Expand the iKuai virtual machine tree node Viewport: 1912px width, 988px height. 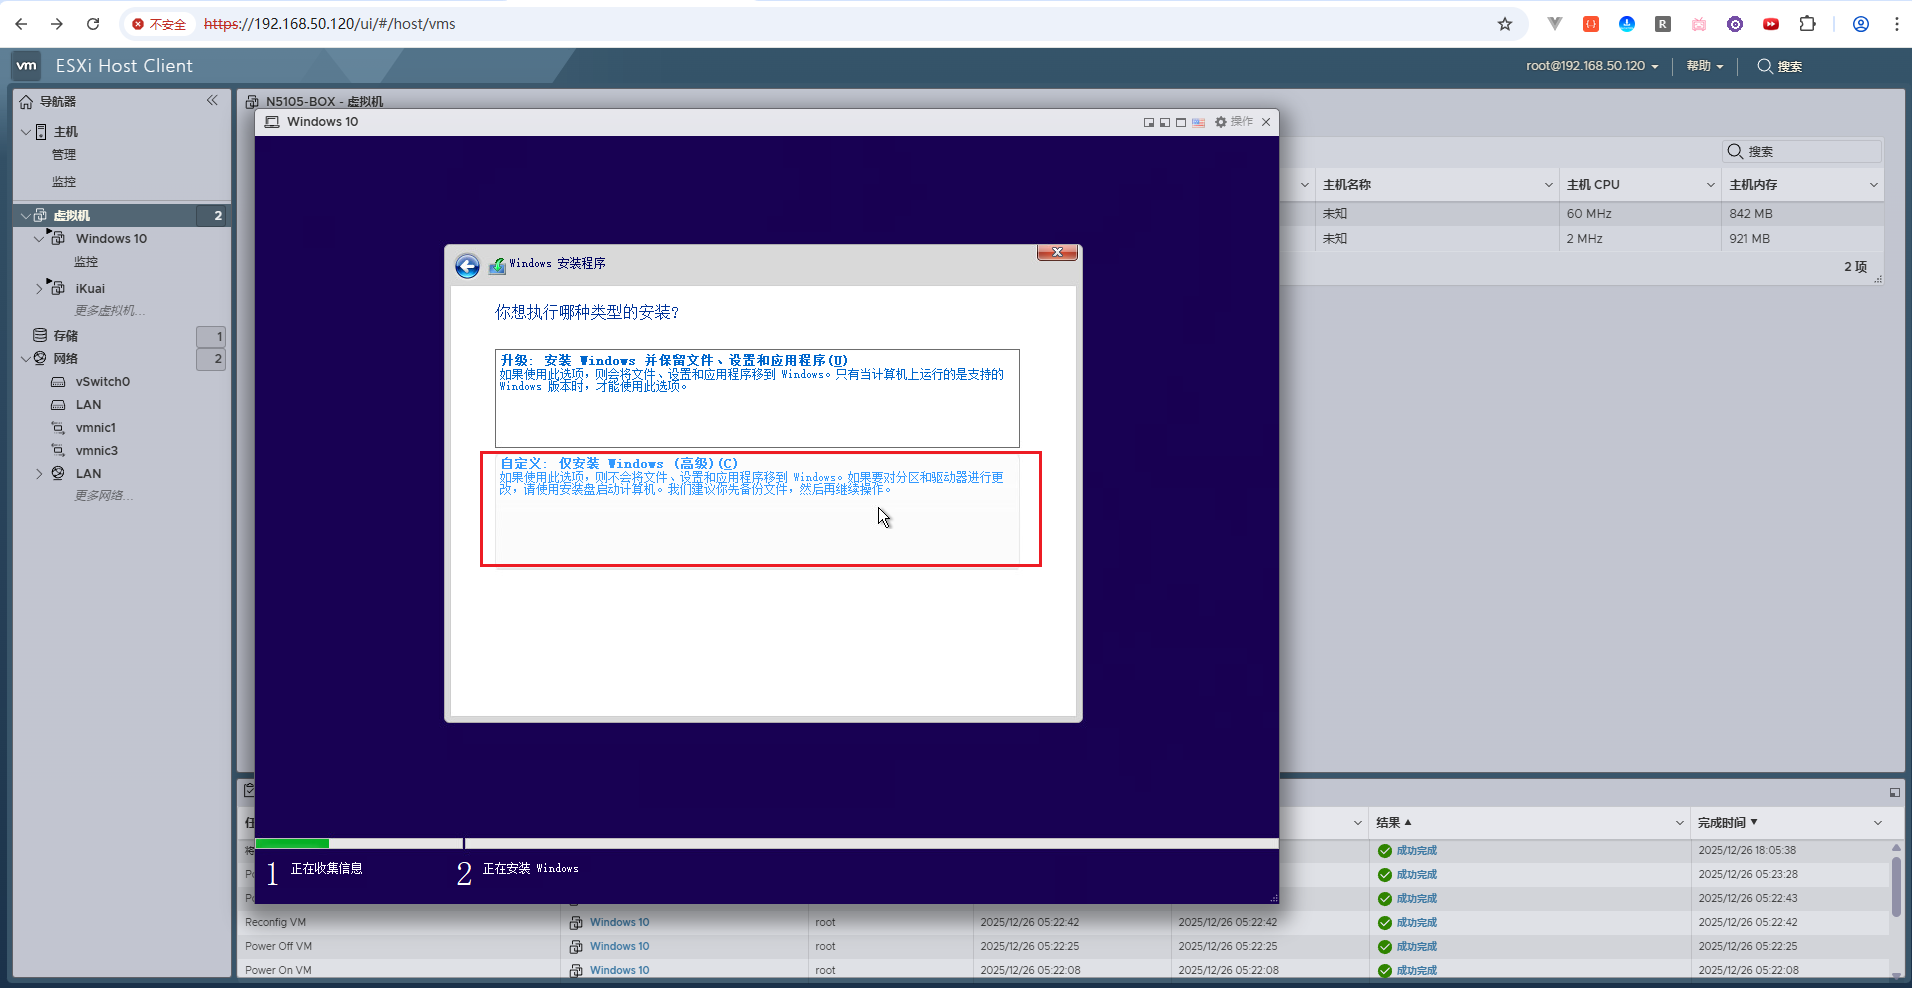coord(39,289)
